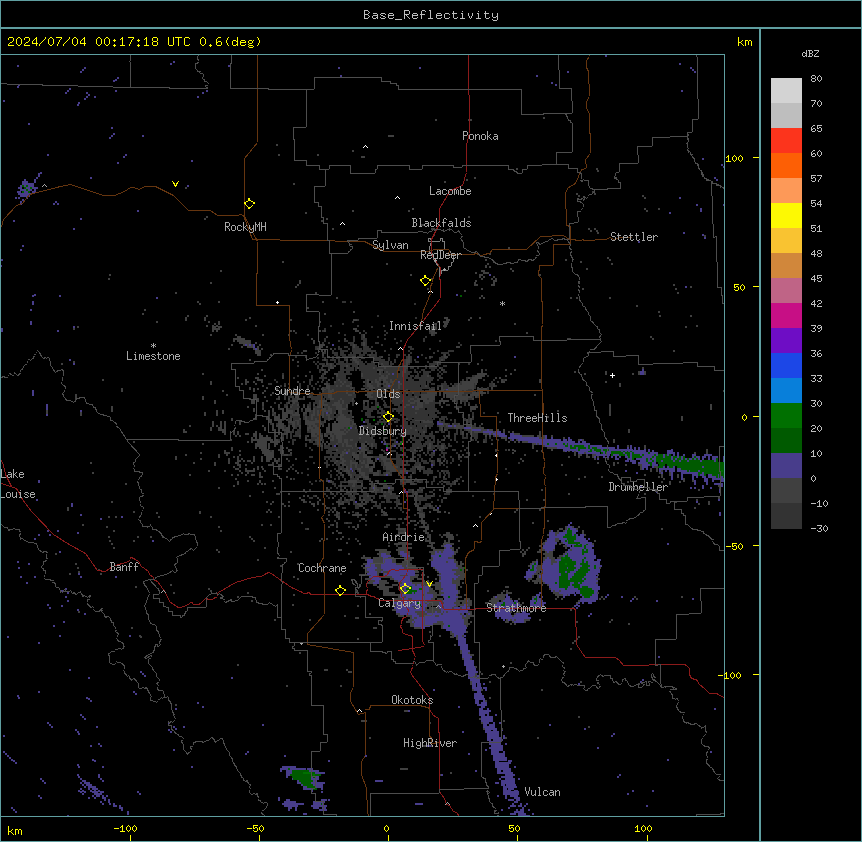The image size is (862, 842).
Task: Click the yellow diamond marker above RockyMH
Action: [249, 204]
